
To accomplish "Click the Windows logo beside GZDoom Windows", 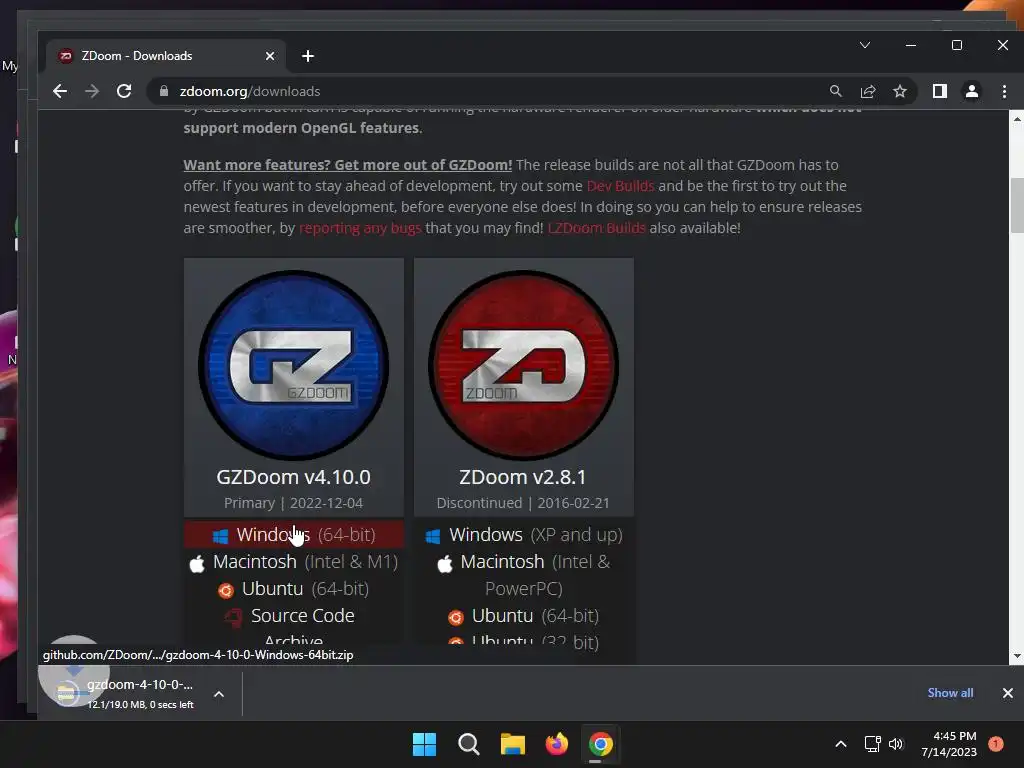I will 221,536.
